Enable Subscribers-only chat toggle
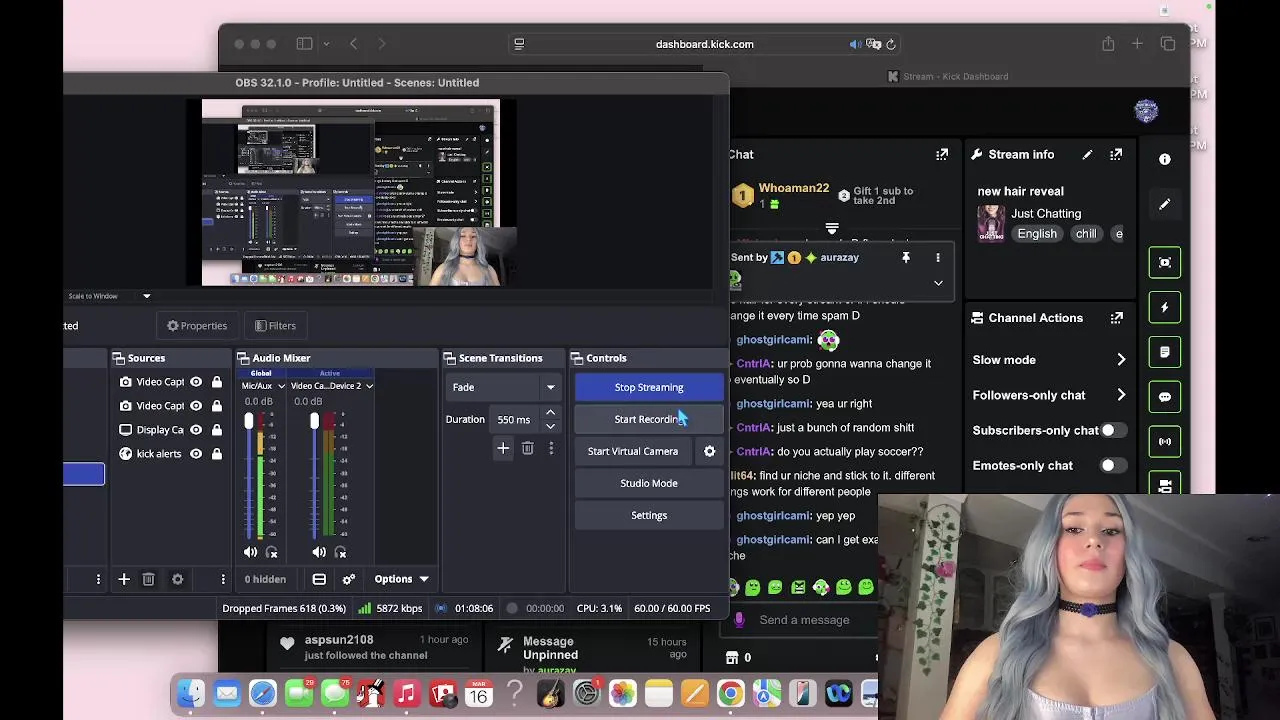1280x720 pixels. click(x=1114, y=430)
